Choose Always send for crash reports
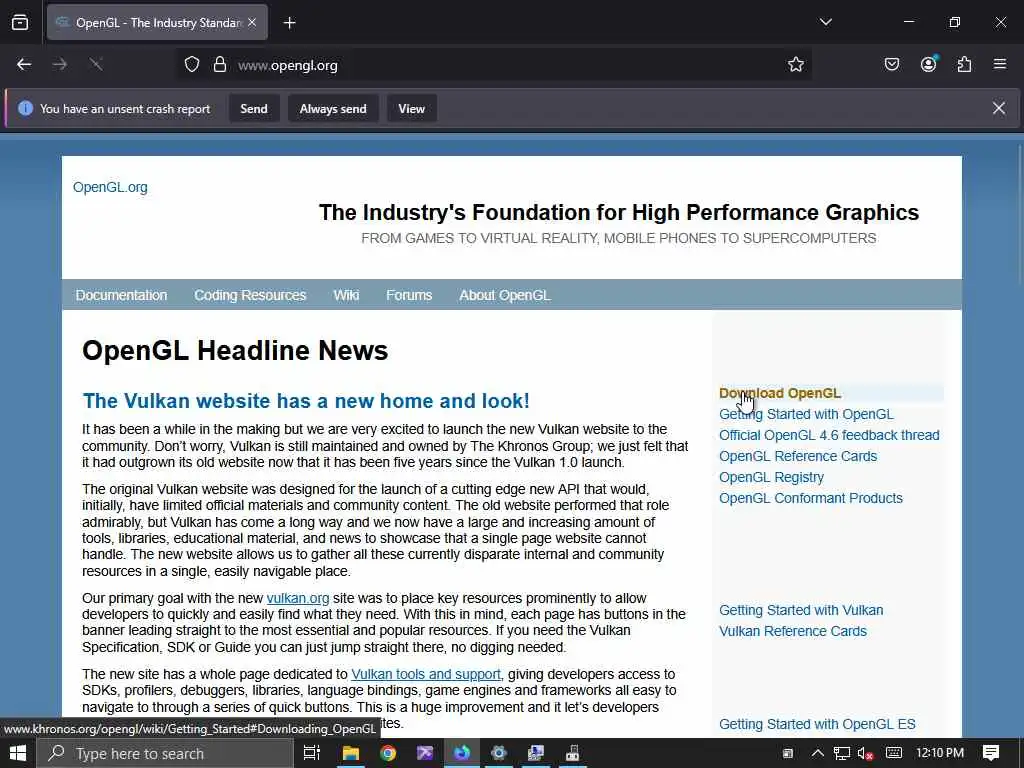 (333, 109)
